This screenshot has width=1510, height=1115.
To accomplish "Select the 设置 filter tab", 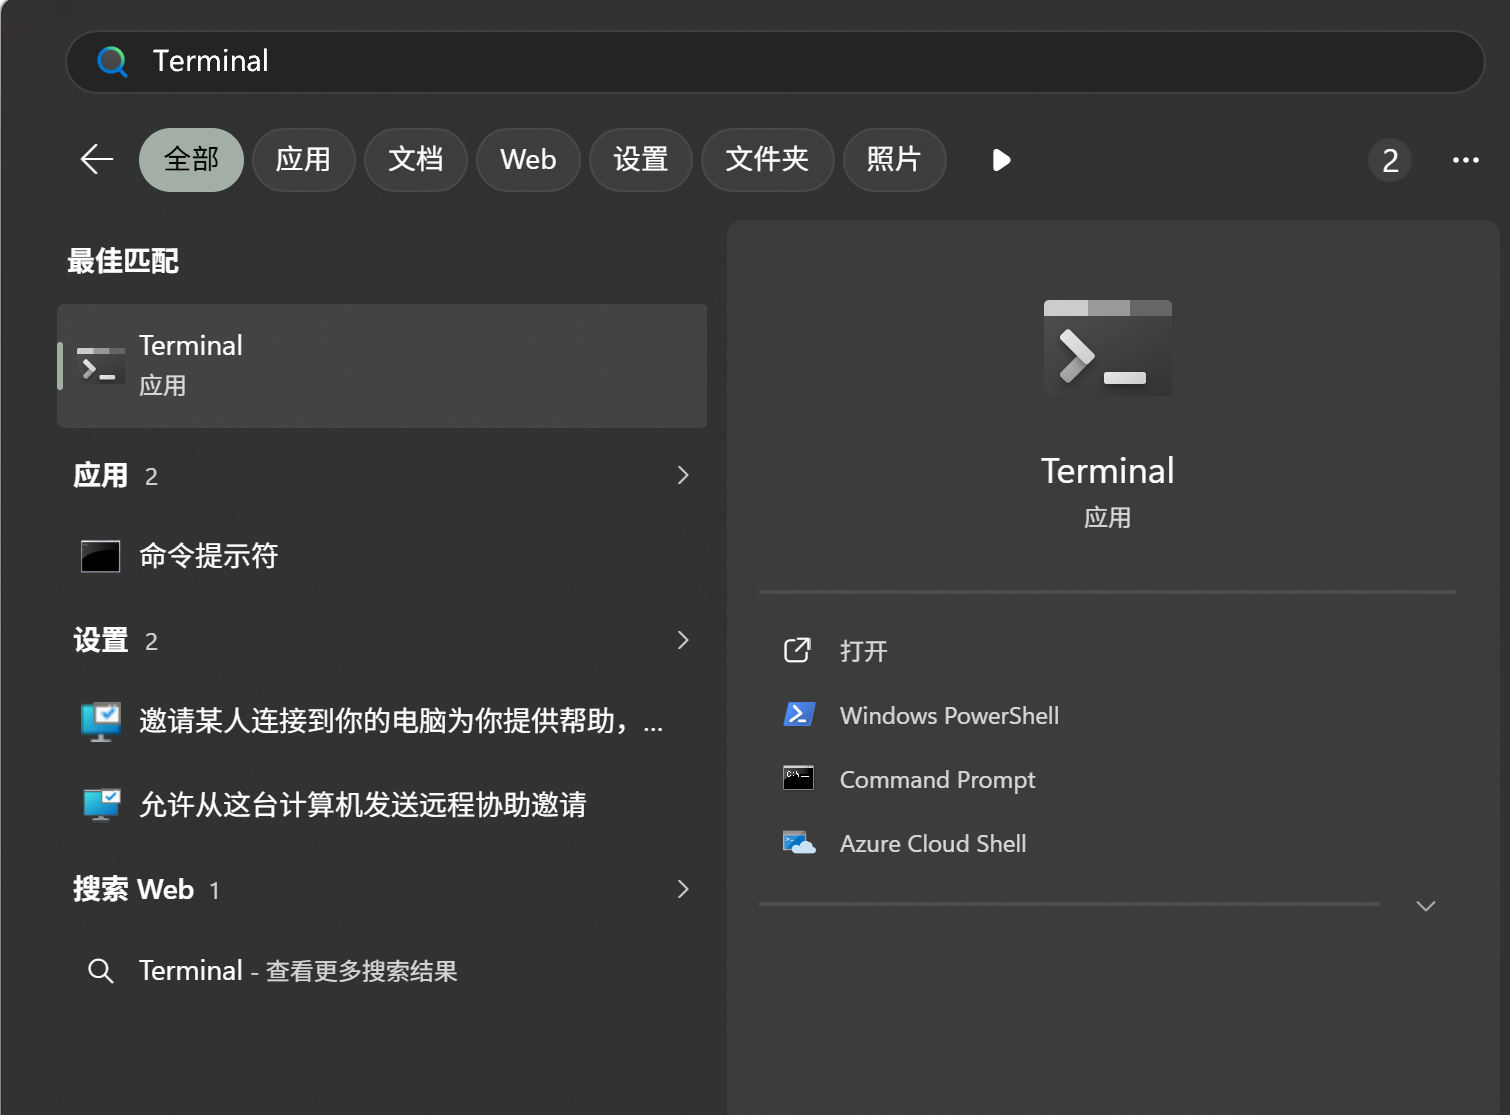I will [640, 160].
